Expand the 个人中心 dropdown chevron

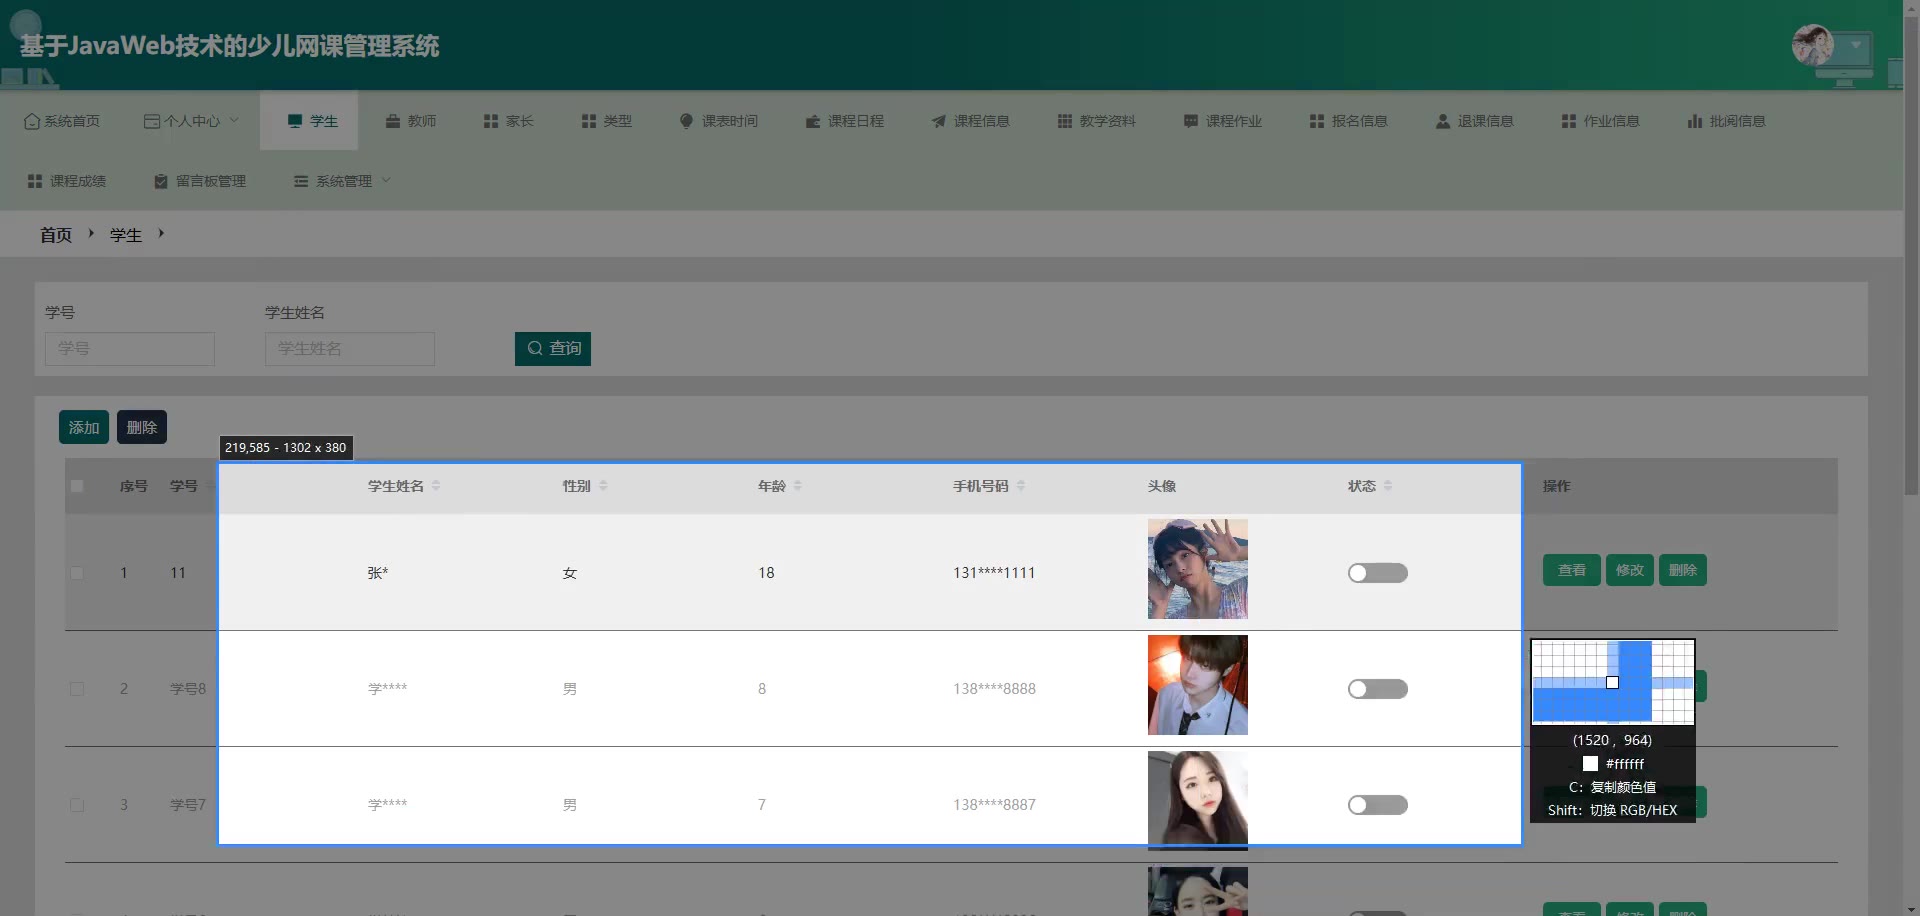234,120
